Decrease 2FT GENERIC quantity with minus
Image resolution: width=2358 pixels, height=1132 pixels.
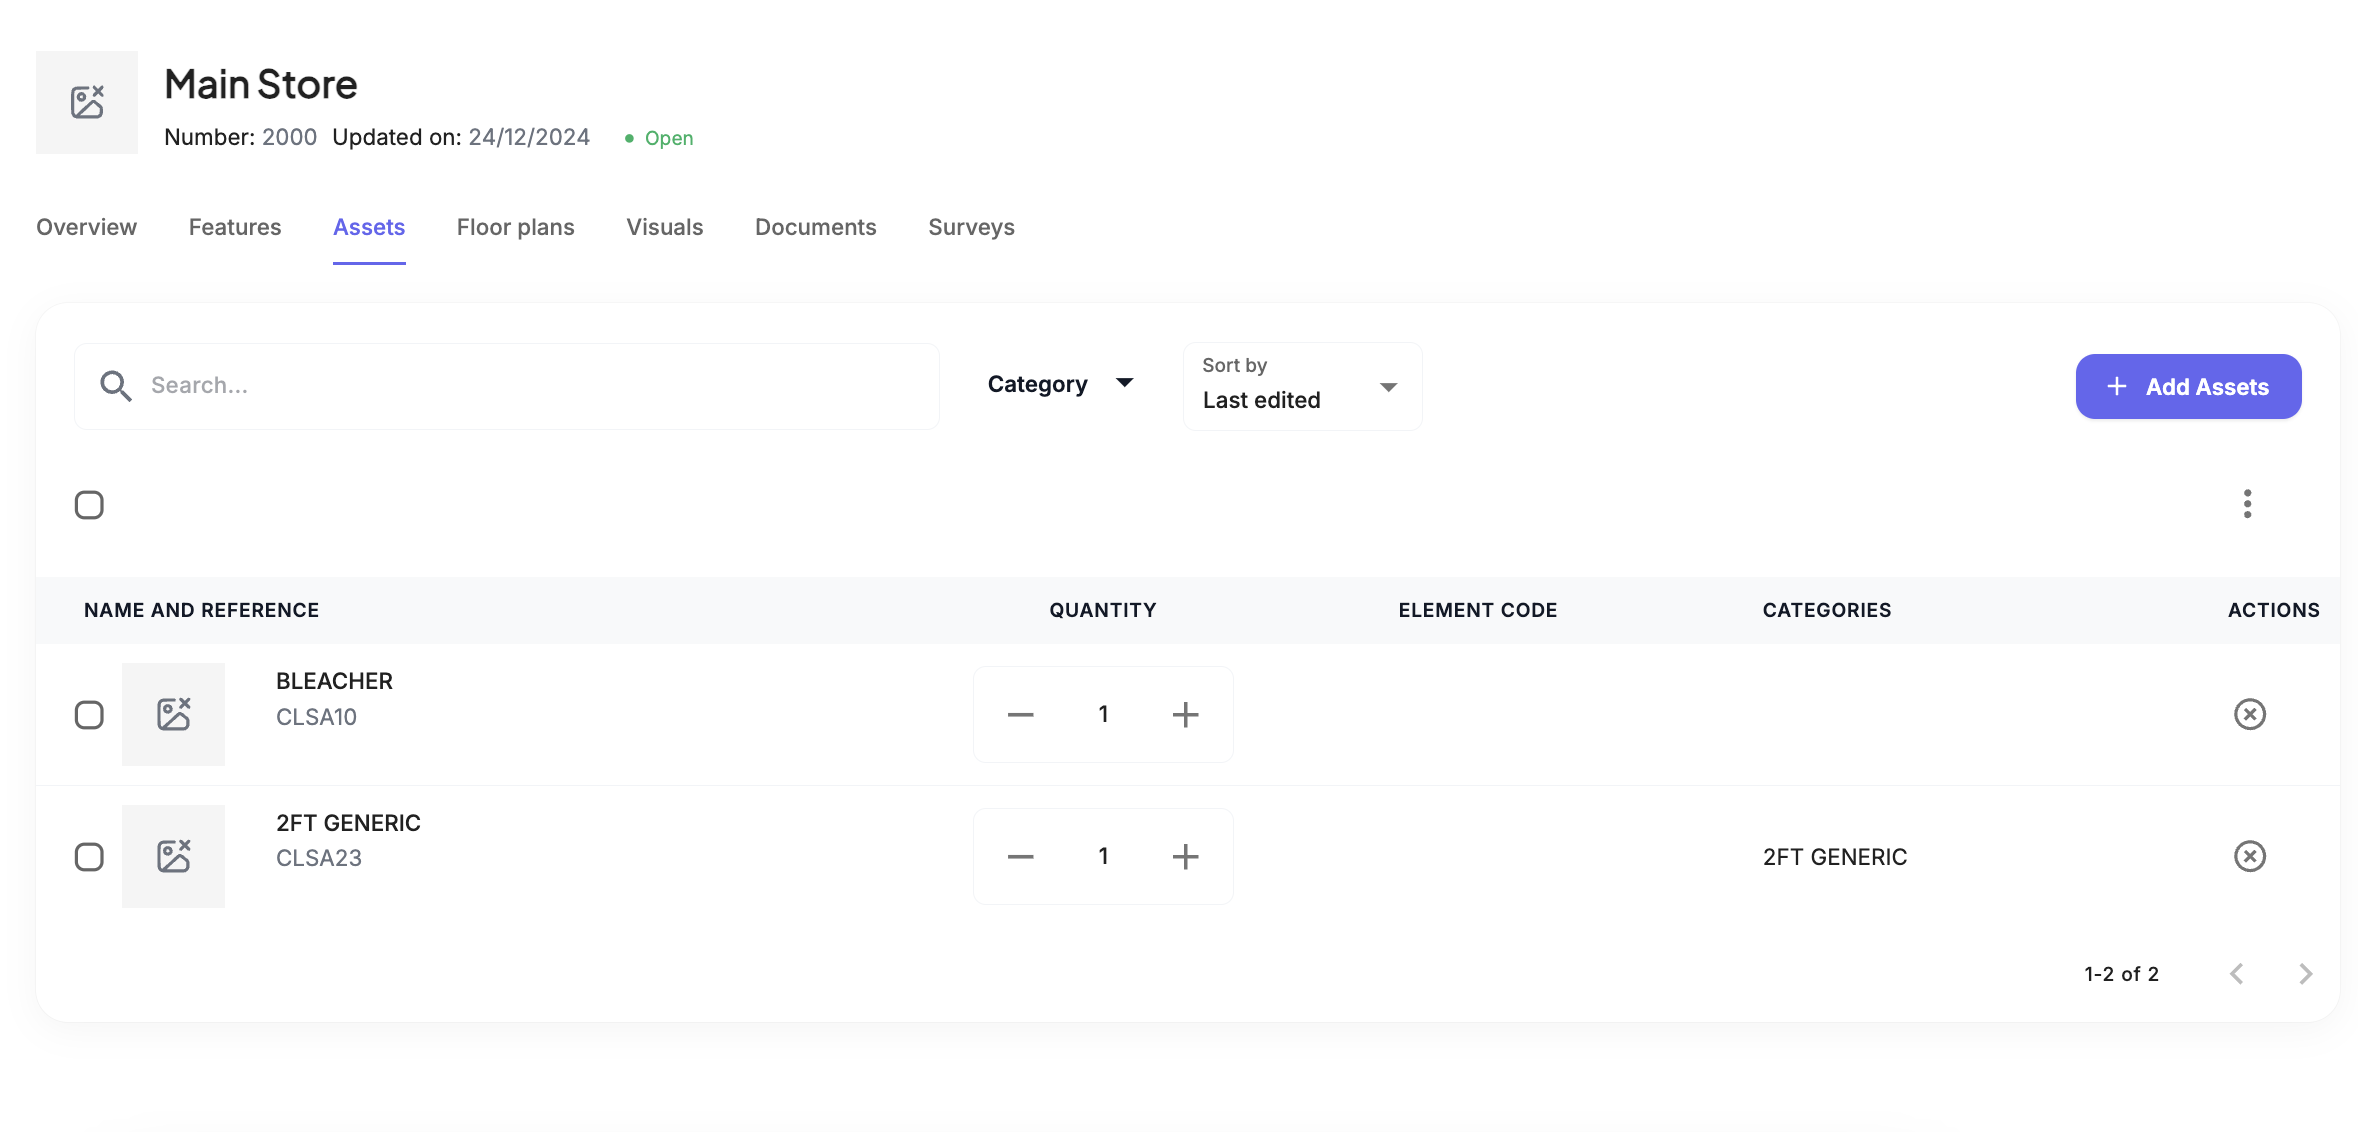1020,856
